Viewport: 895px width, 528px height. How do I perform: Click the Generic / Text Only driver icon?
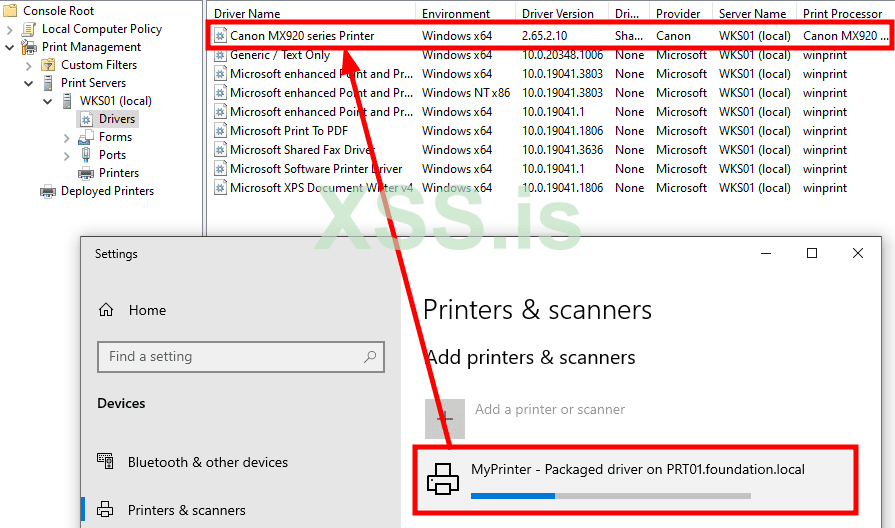click(220, 55)
